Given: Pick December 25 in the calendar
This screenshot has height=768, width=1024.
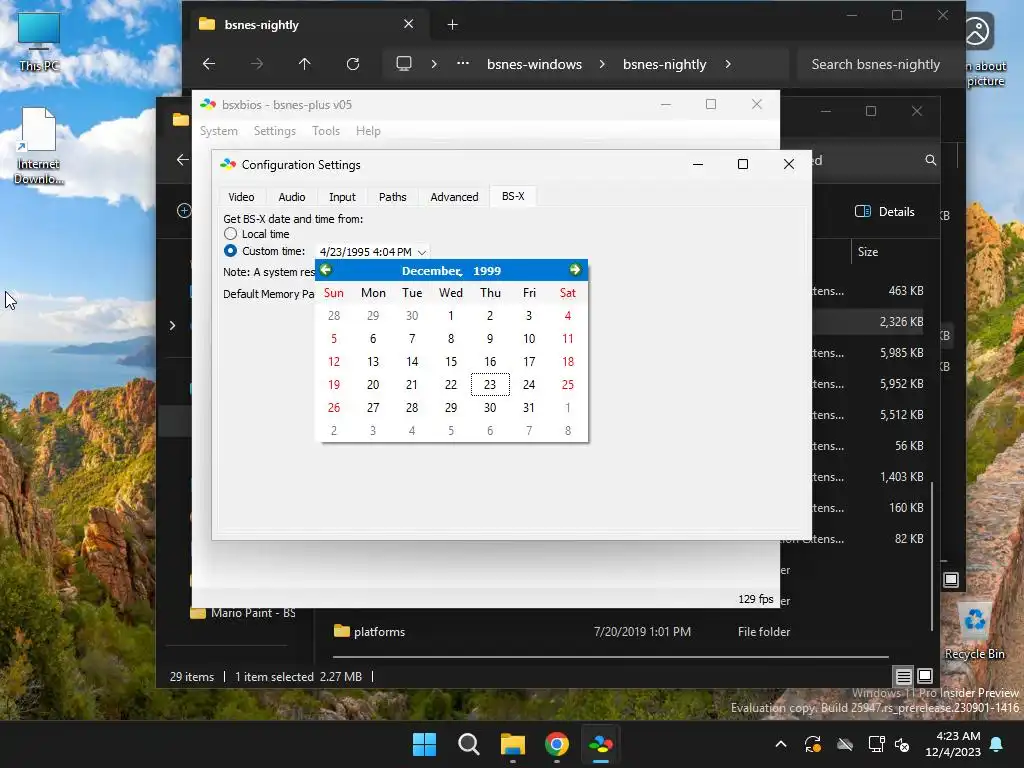Looking at the screenshot, I should click(x=568, y=385).
